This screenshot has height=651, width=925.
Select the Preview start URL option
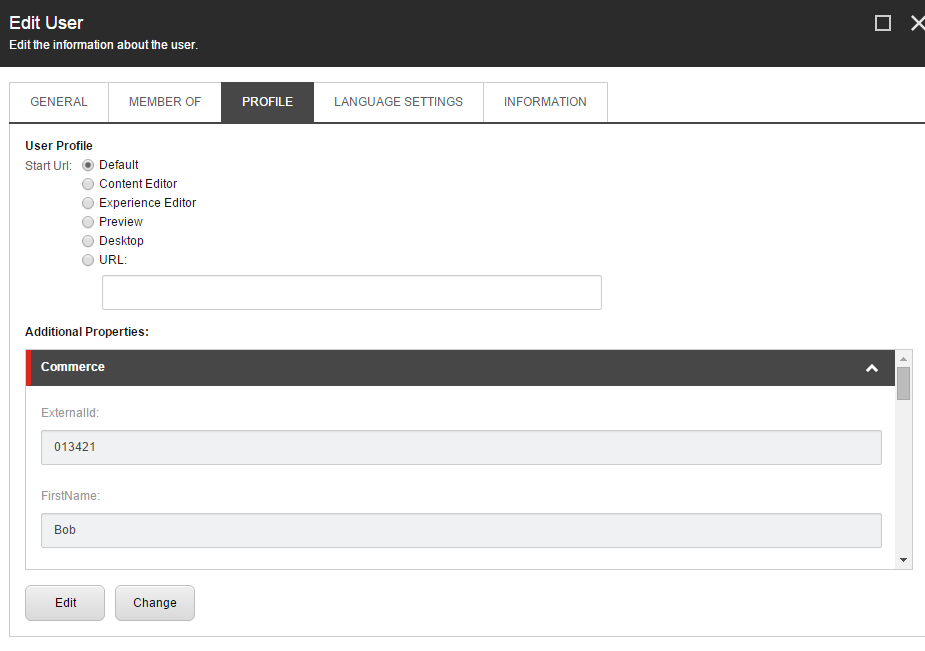point(88,222)
